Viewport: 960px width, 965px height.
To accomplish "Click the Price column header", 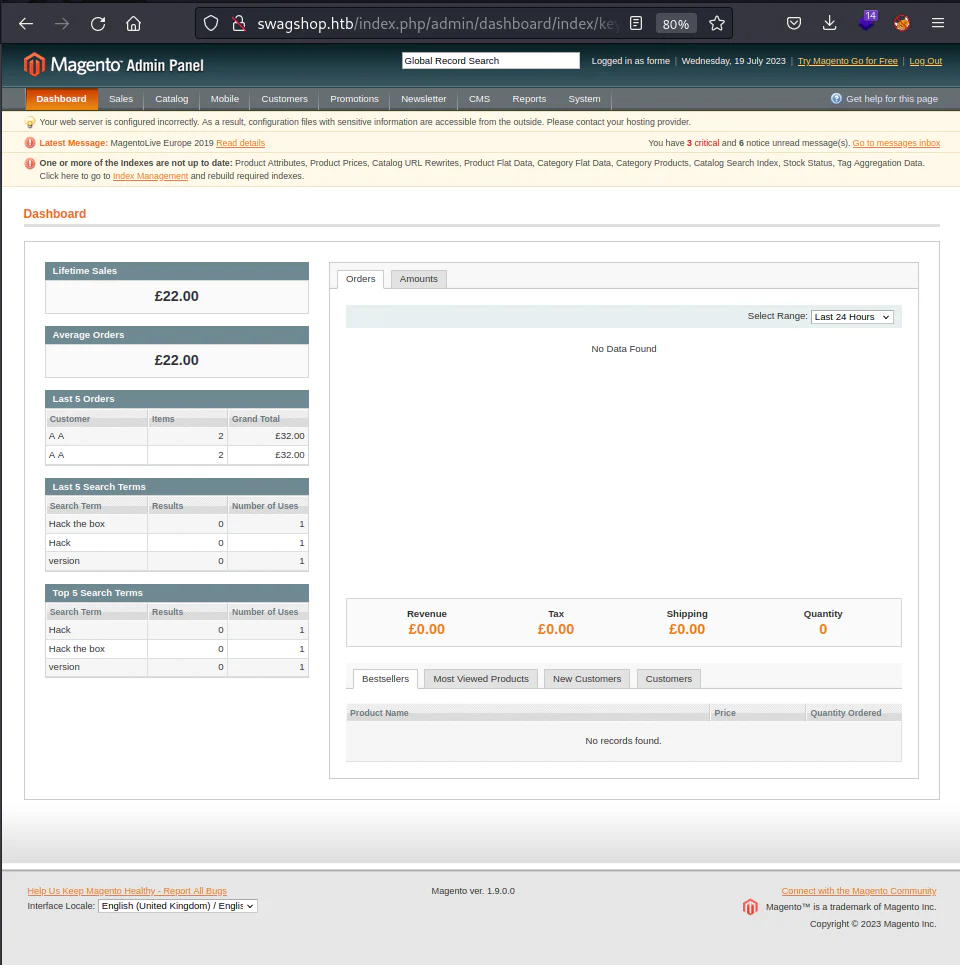I will coord(758,713).
